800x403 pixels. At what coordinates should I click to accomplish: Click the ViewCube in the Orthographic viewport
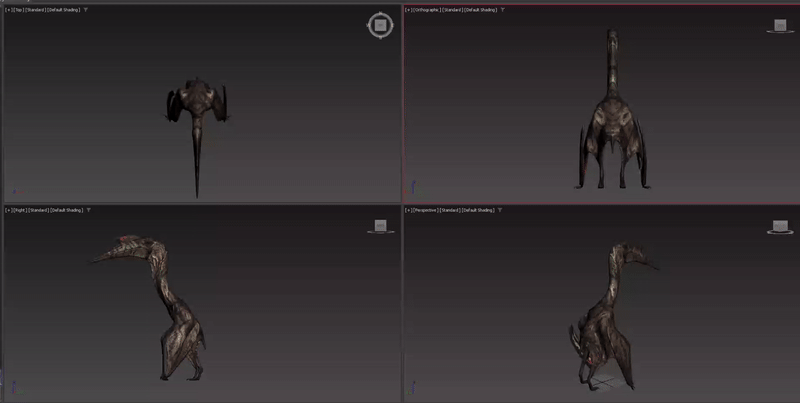(x=779, y=26)
